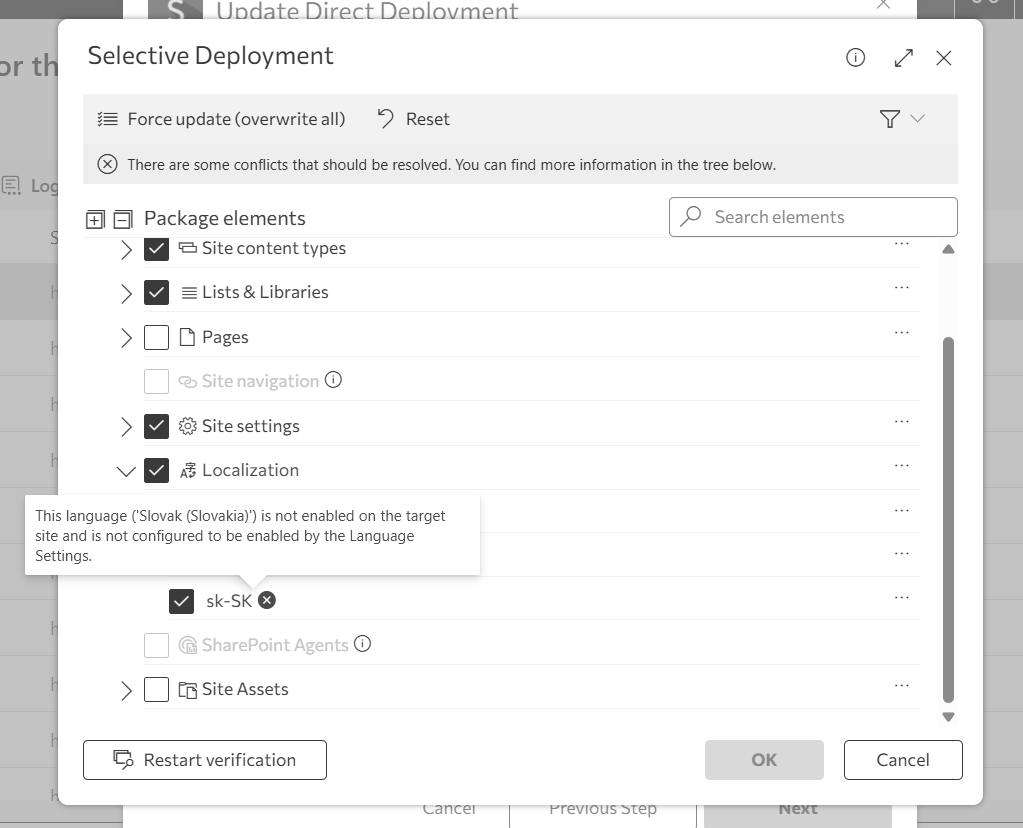
Task: Click the info icon in dialog header
Action: coord(855,58)
